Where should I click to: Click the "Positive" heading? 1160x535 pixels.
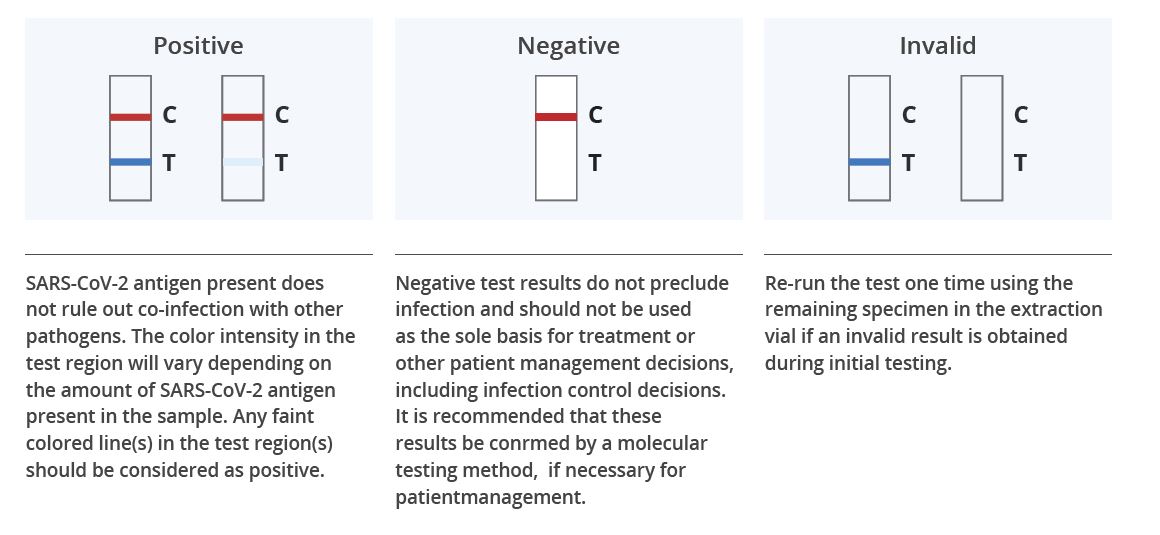click(198, 46)
